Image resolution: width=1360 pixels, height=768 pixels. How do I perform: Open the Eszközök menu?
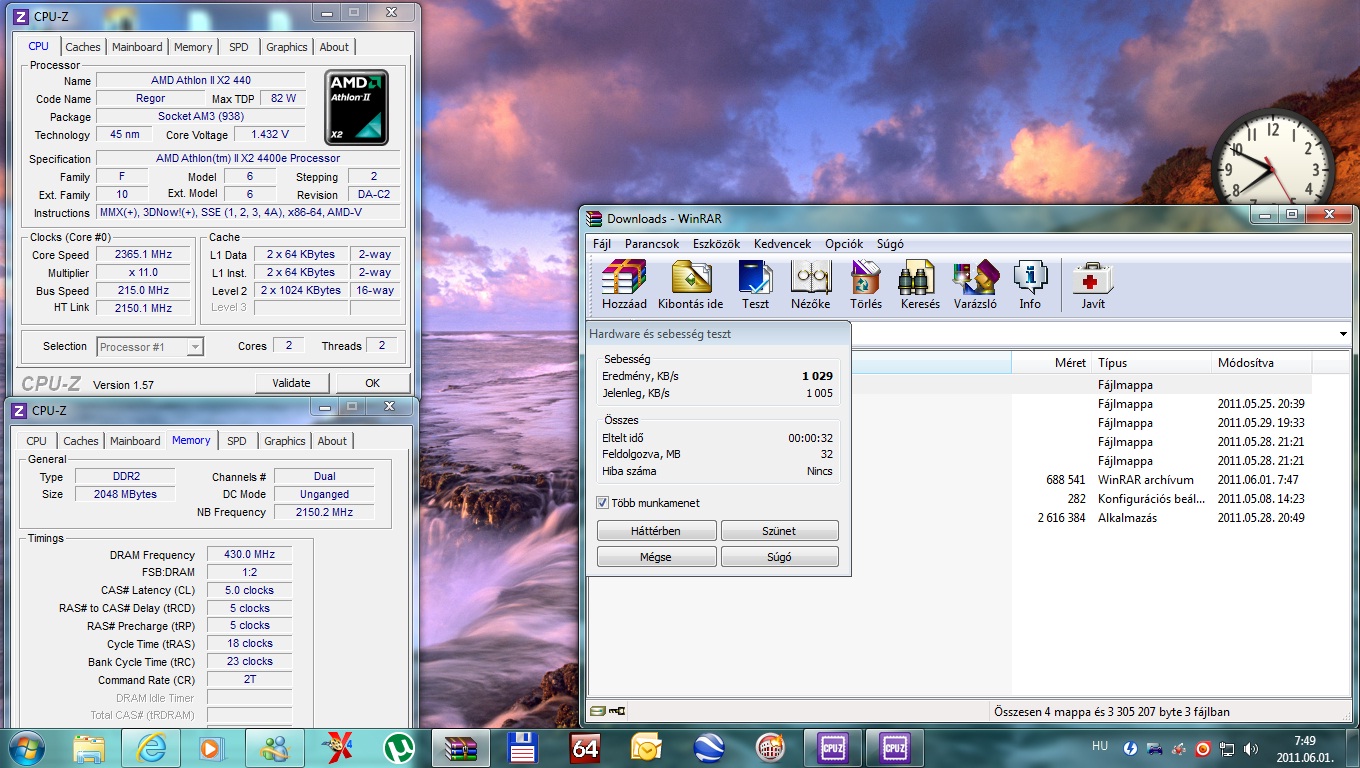coord(716,244)
